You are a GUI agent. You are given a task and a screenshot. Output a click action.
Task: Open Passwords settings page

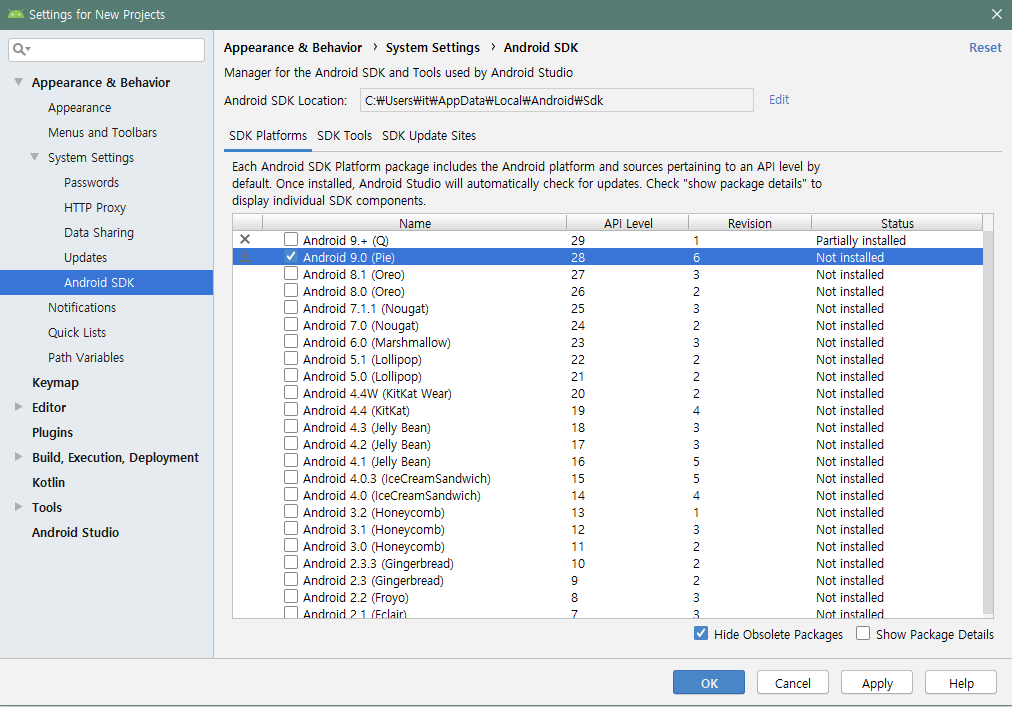click(x=92, y=183)
